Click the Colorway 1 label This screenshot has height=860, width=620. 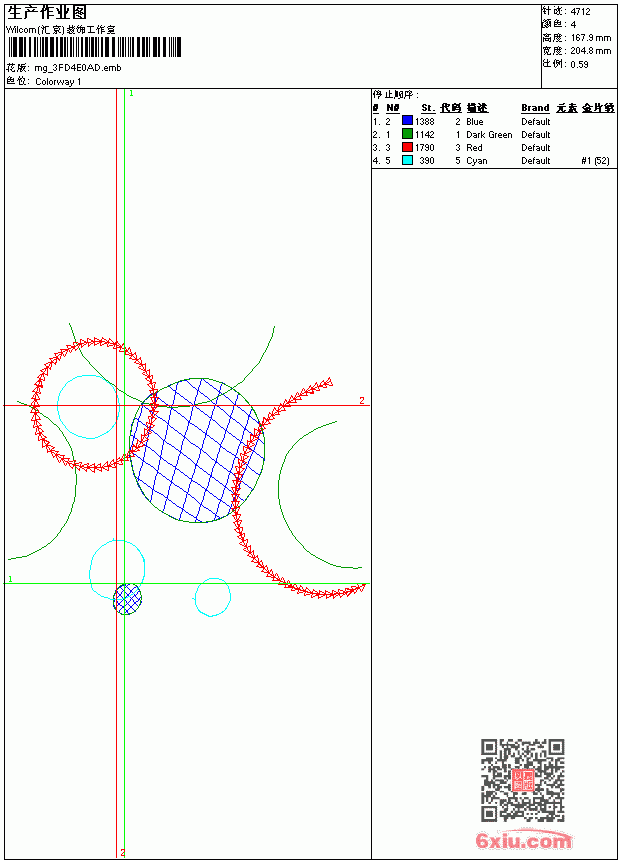pyautogui.click(x=58, y=82)
